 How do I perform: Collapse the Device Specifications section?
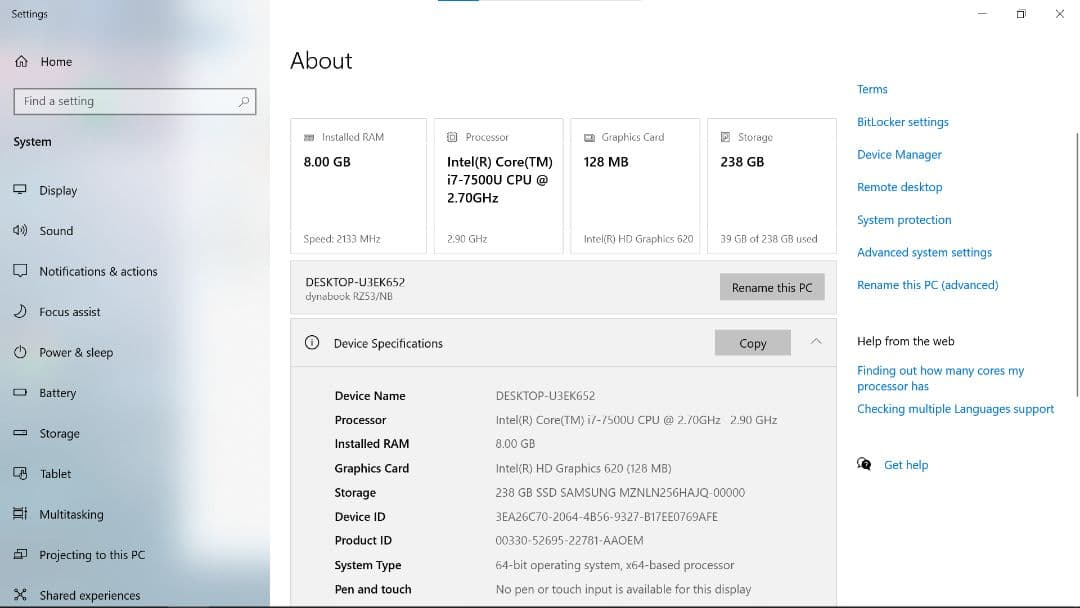point(816,342)
